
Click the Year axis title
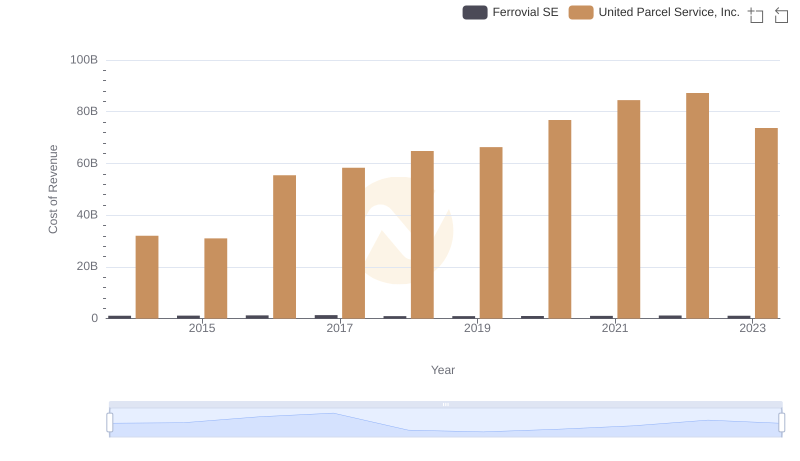click(x=443, y=370)
